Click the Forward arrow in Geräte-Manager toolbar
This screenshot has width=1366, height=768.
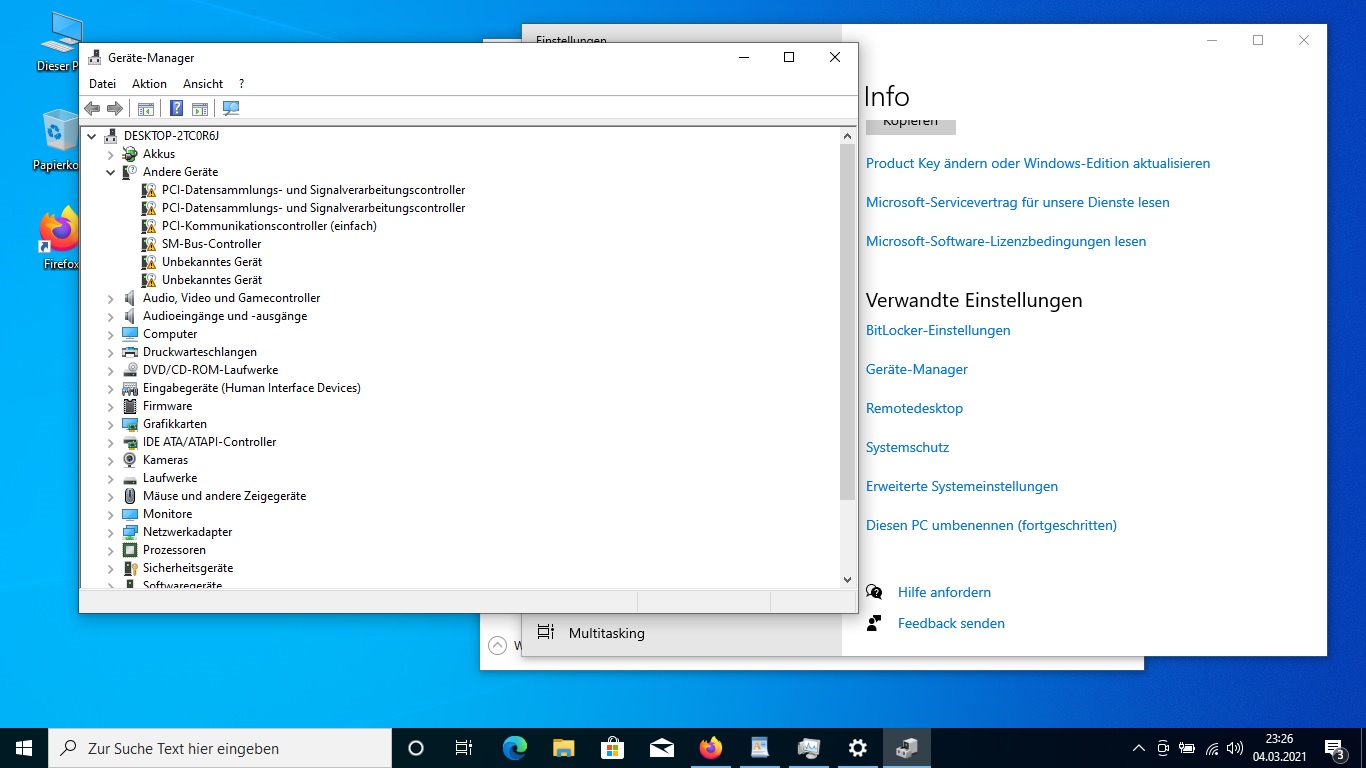115,108
